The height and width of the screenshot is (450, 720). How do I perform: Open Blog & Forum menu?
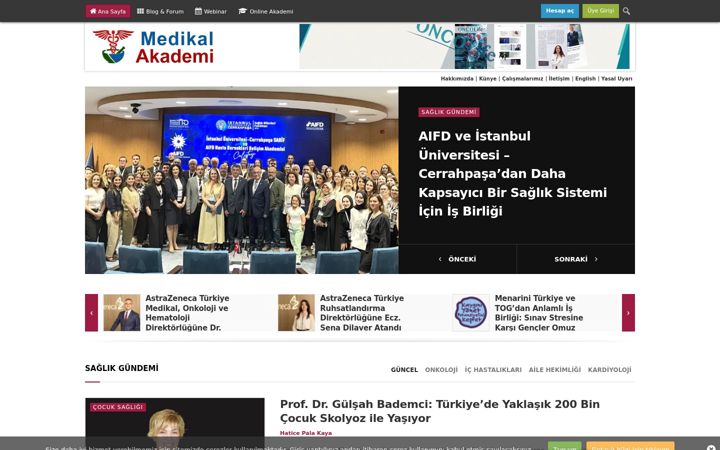tap(160, 11)
